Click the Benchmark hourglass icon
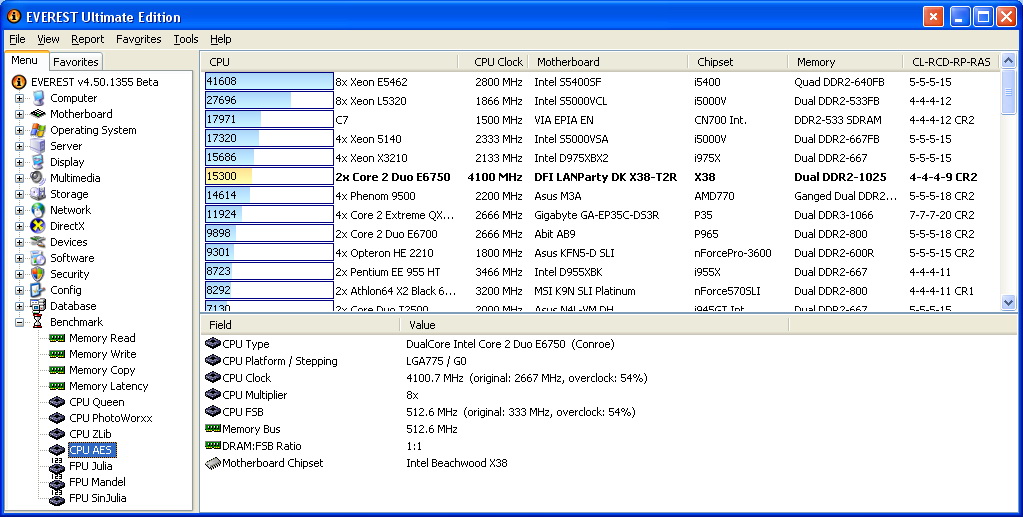 [38, 322]
